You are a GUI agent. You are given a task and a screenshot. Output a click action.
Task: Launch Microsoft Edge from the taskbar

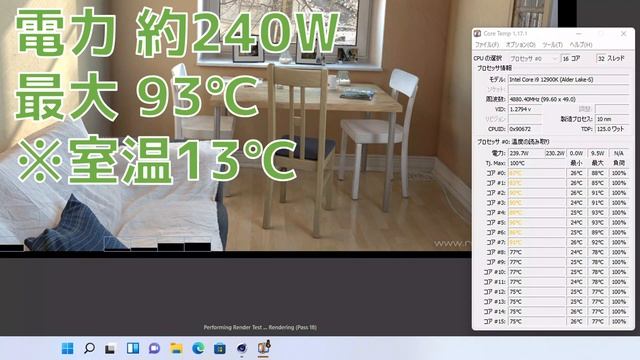198,348
